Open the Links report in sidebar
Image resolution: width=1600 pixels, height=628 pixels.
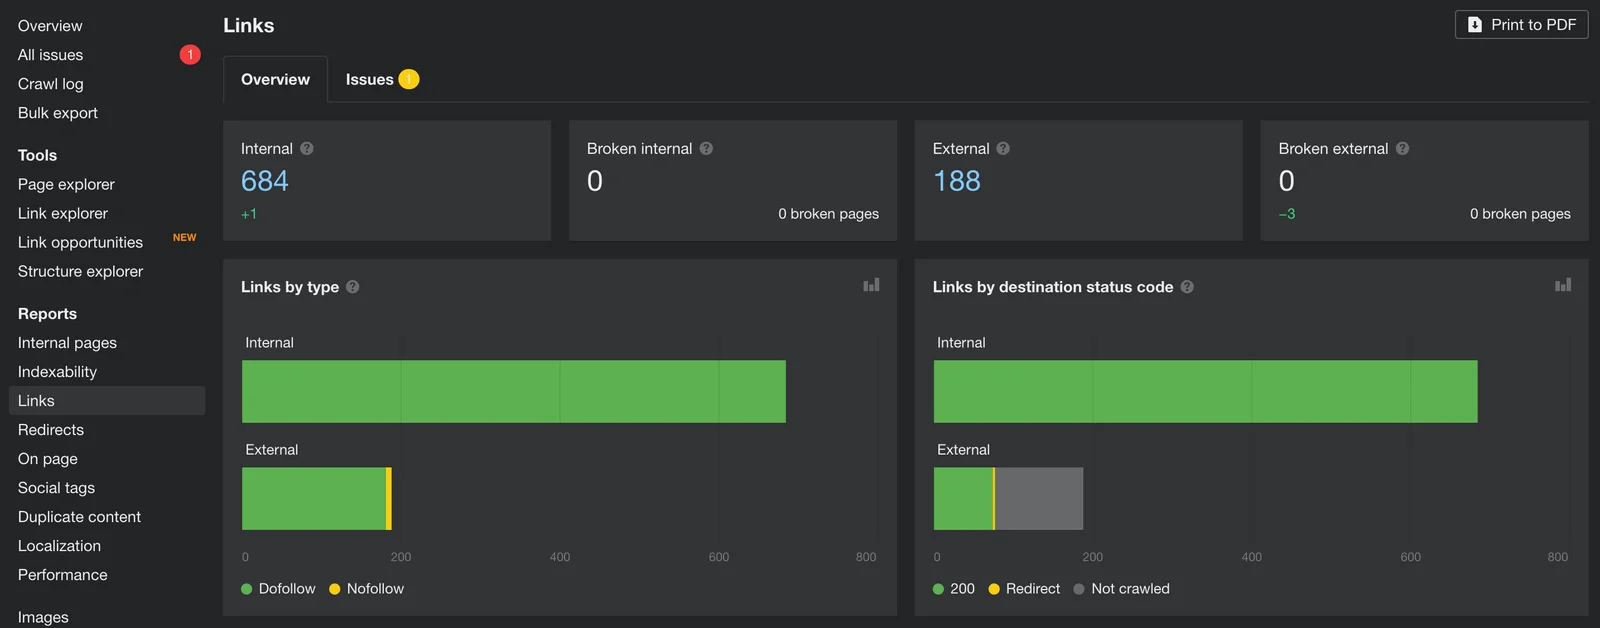[x=107, y=401]
